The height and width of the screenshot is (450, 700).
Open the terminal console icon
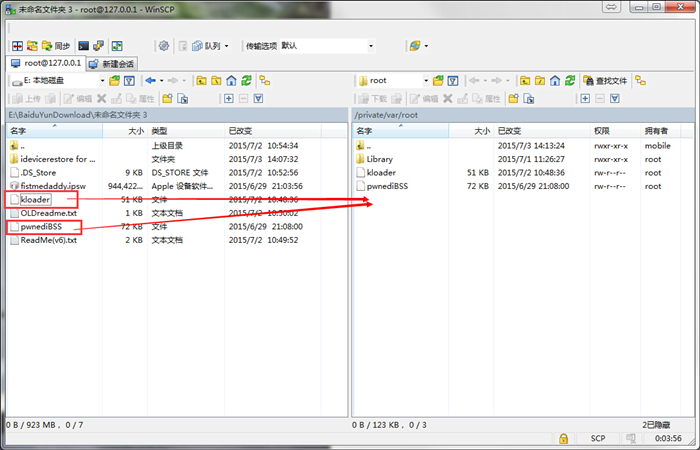coord(83,46)
